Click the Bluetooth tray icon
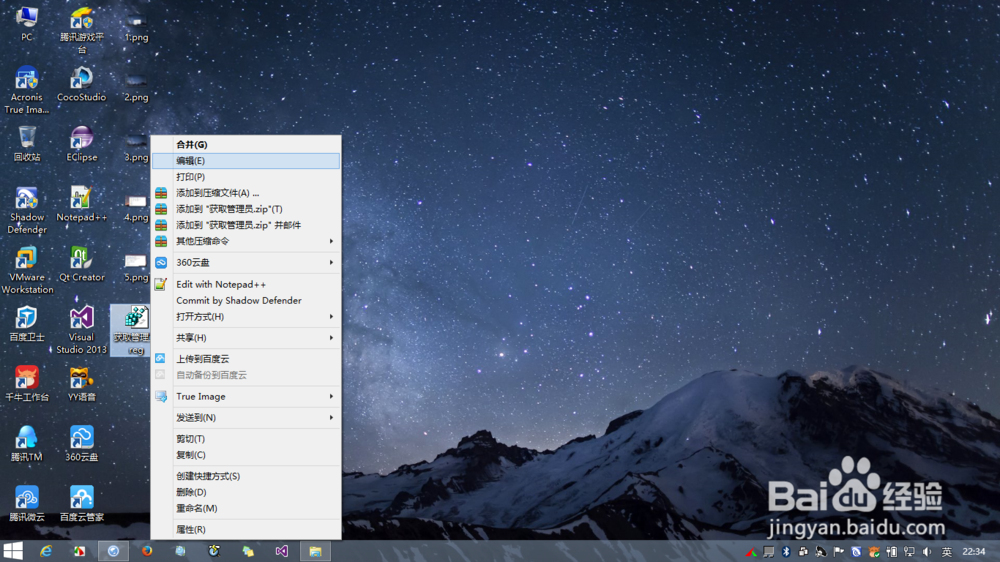Screen dimensions: 1000x562 pyautogui.click(x=786, y=552)
